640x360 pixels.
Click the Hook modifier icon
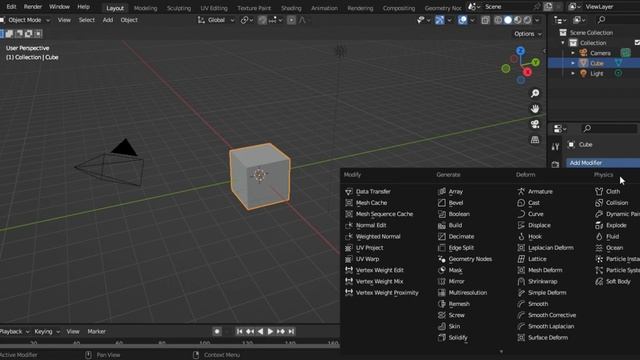[521, 236]
